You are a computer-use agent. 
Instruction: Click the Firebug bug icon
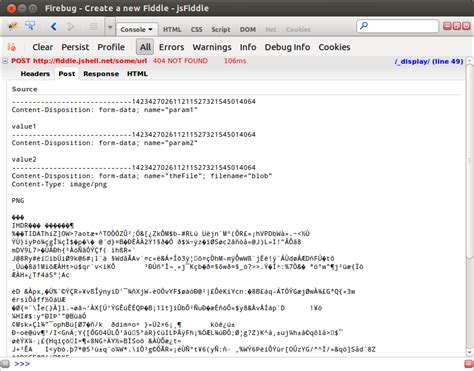pyautogui.click(x=13, y=26)
